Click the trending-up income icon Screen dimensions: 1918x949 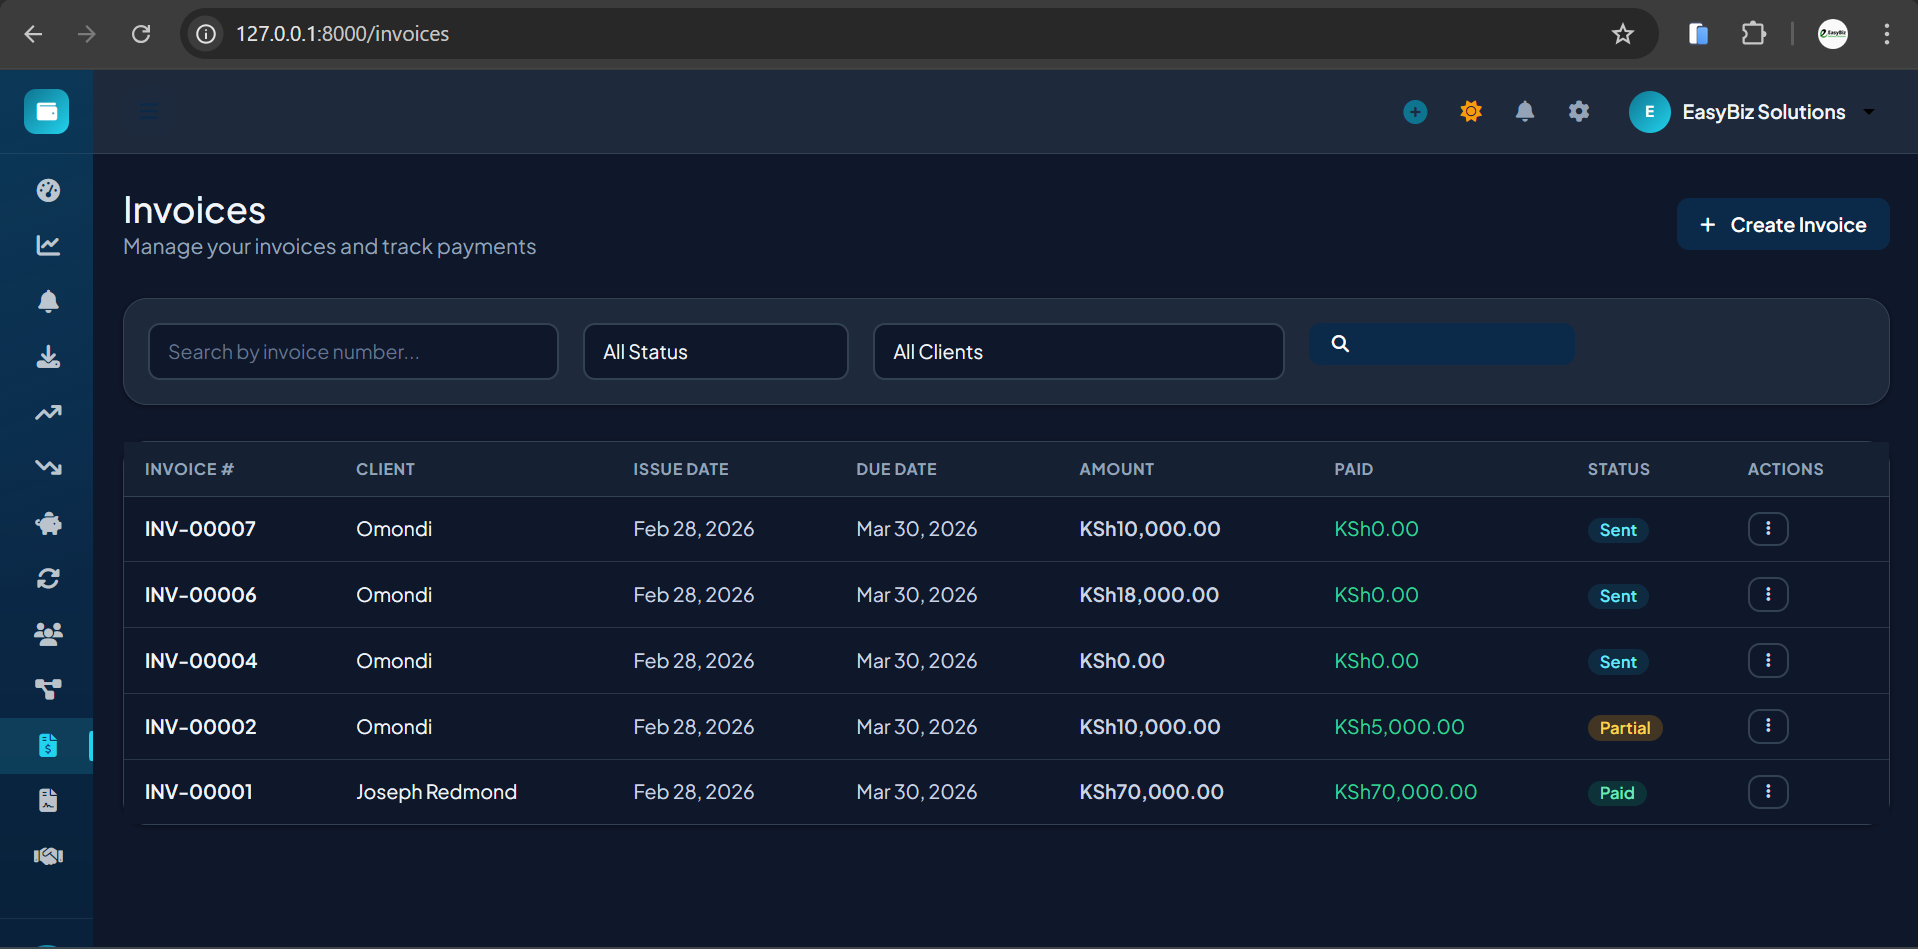pos(47,413)
